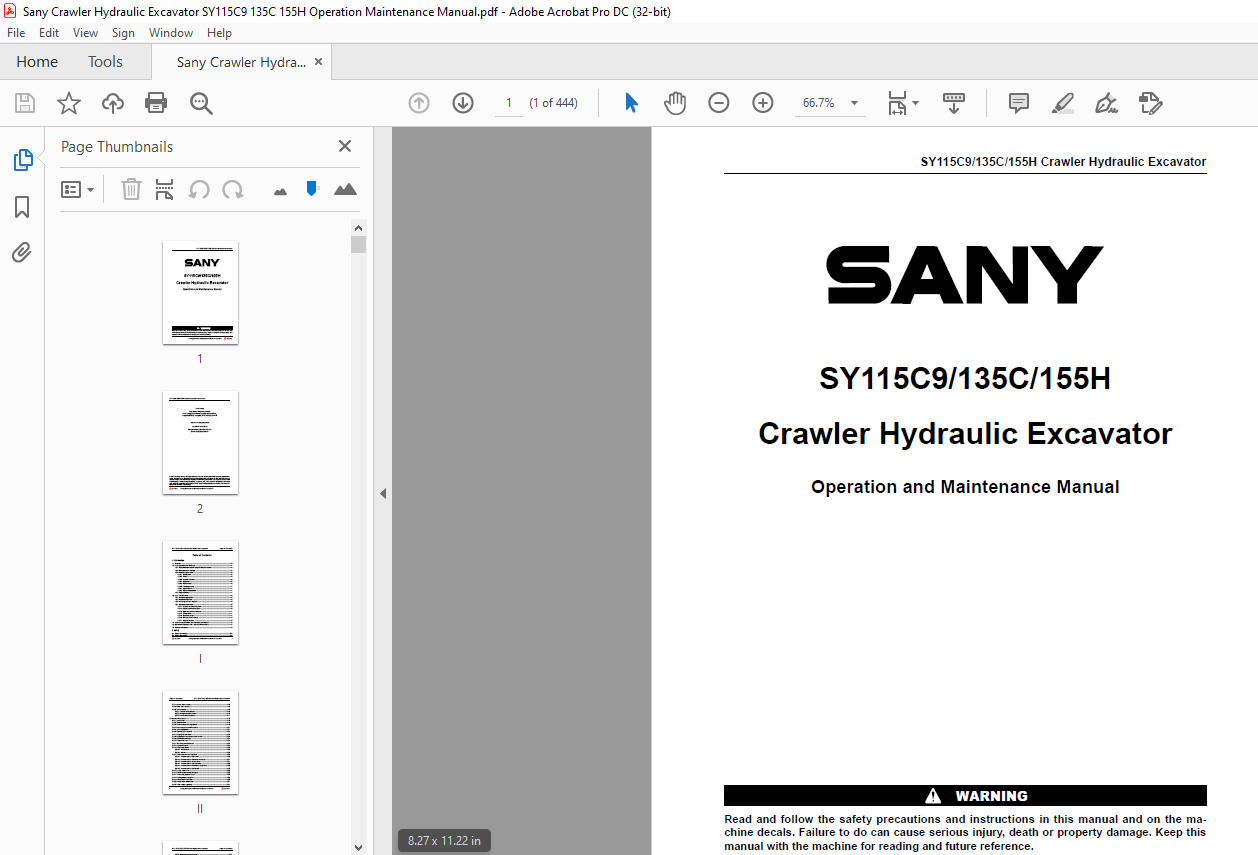Click thumbnails scrollbar up arrow
The width and height of the screenshot is (1258, 855).
(x=359, y=228)
